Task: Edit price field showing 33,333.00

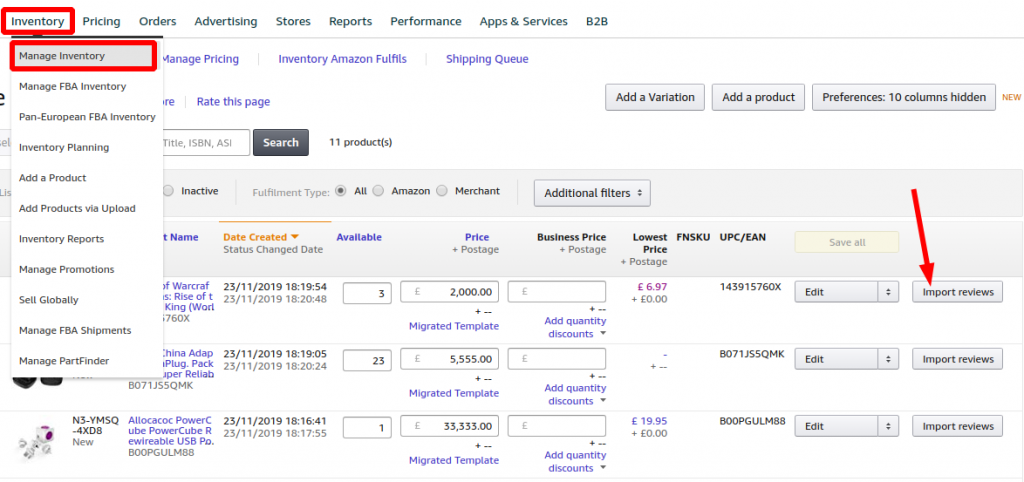Action: click(450, 426)
